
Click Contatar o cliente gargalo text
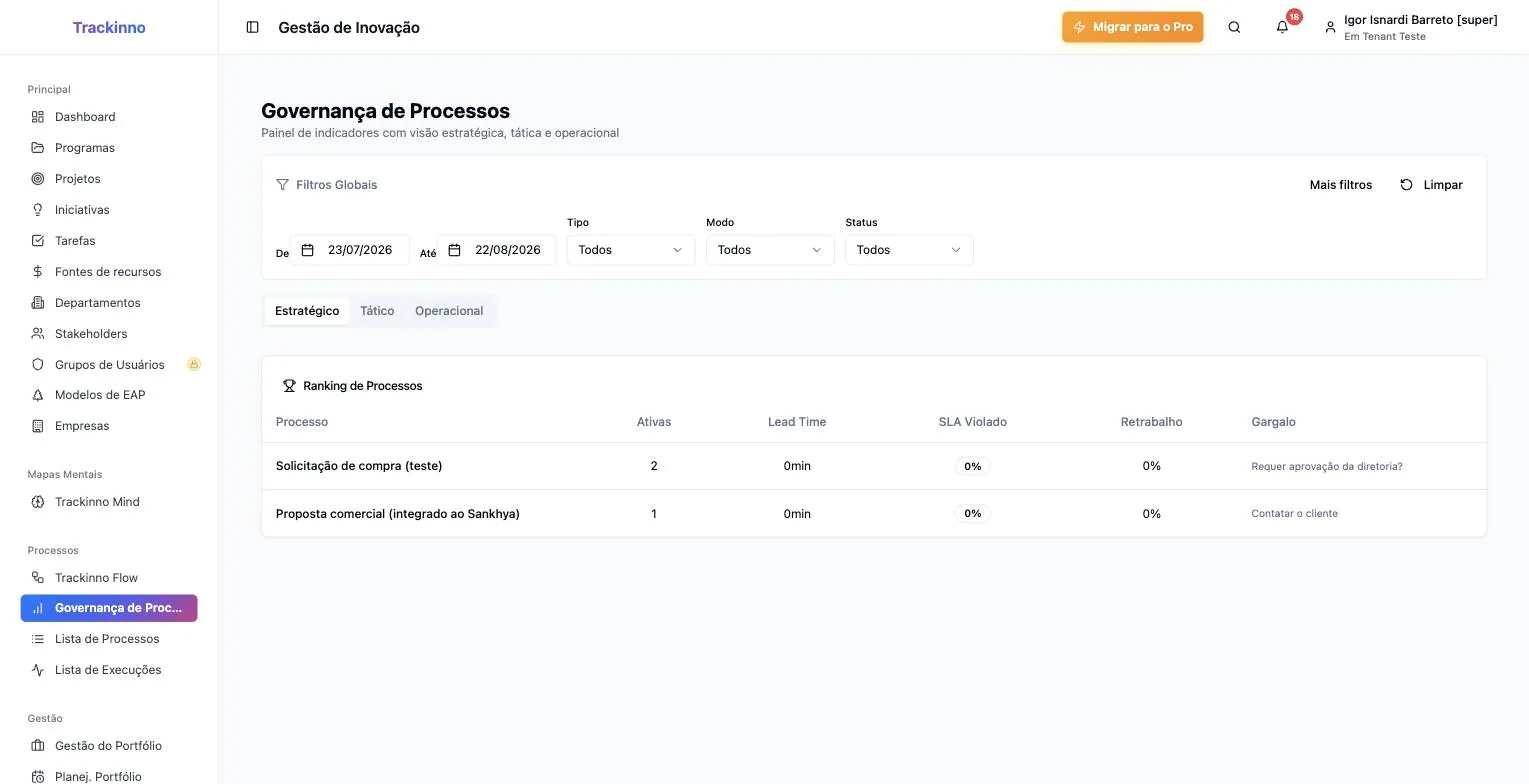1295,514
